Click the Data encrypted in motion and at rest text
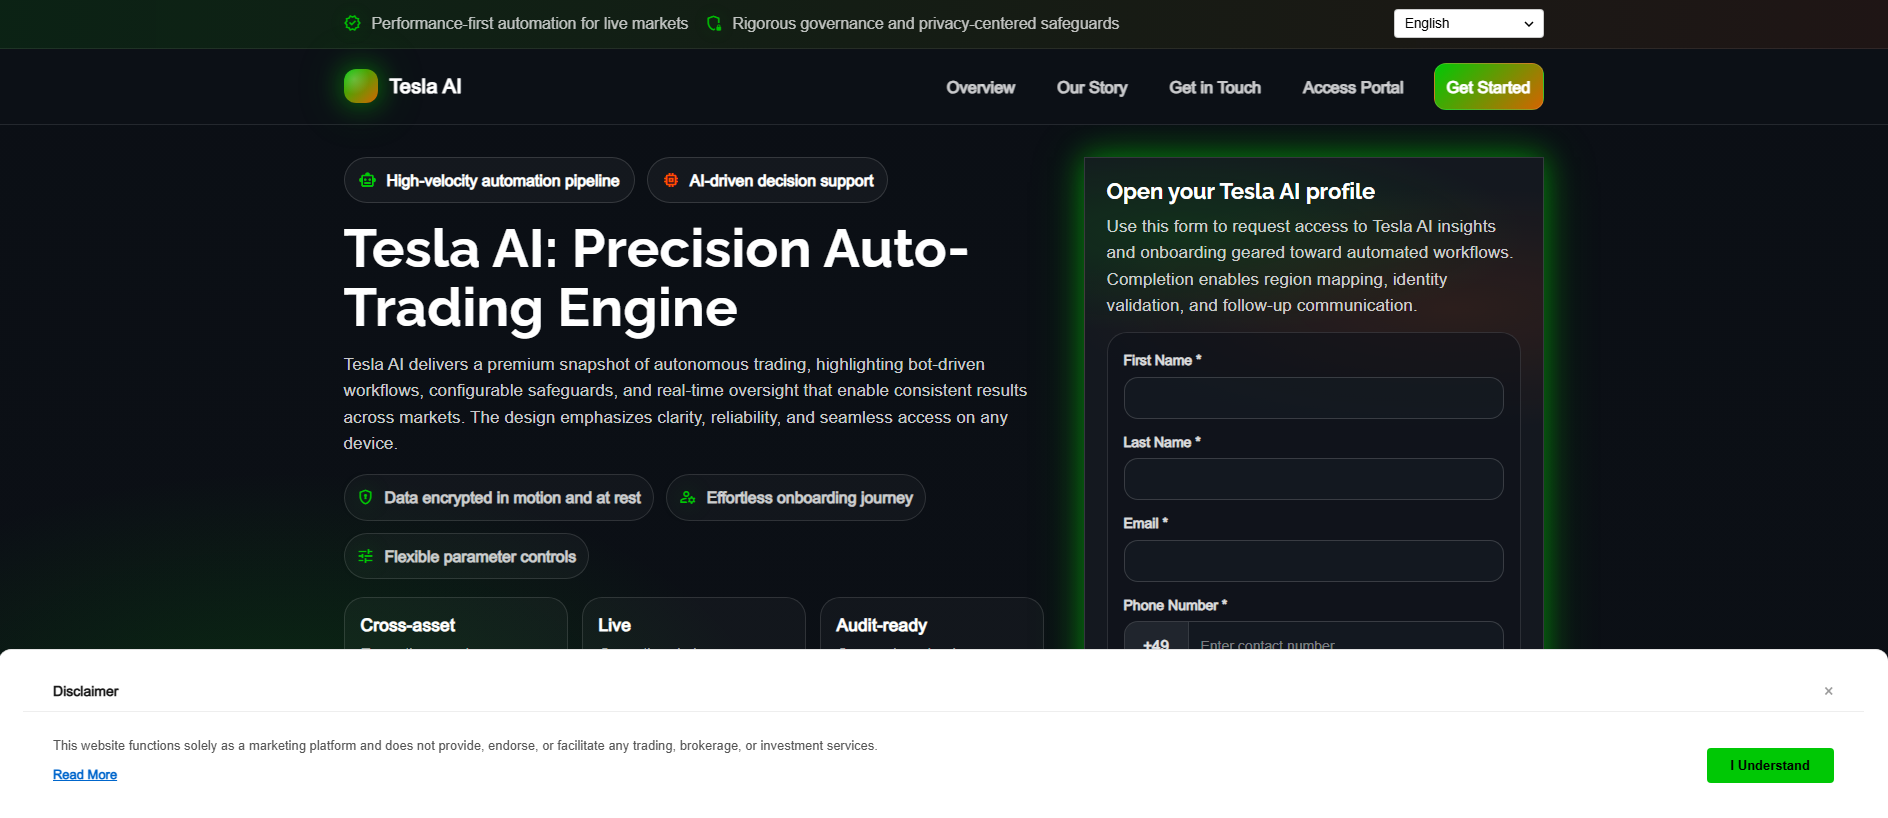The height and width of the screenshot is (818, 1888). click(x=513, y=498)
